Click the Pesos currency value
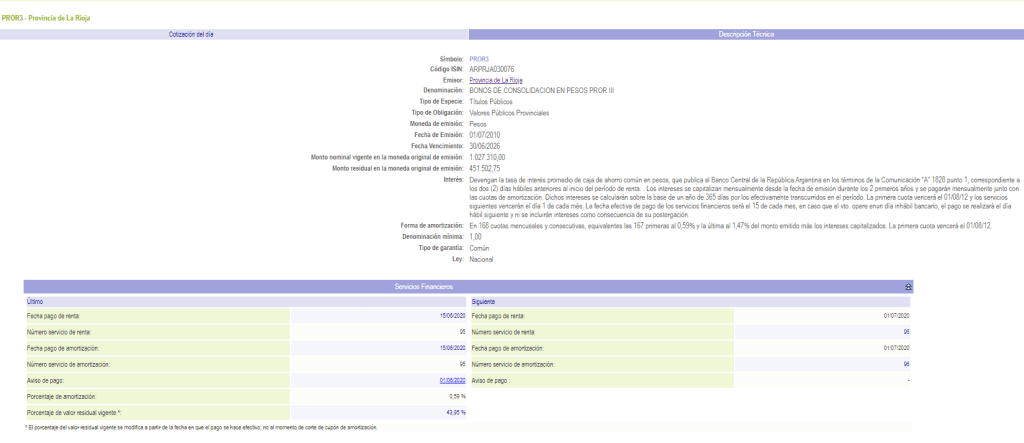Screen dimensions: 1024x443 tap(478, 124)
